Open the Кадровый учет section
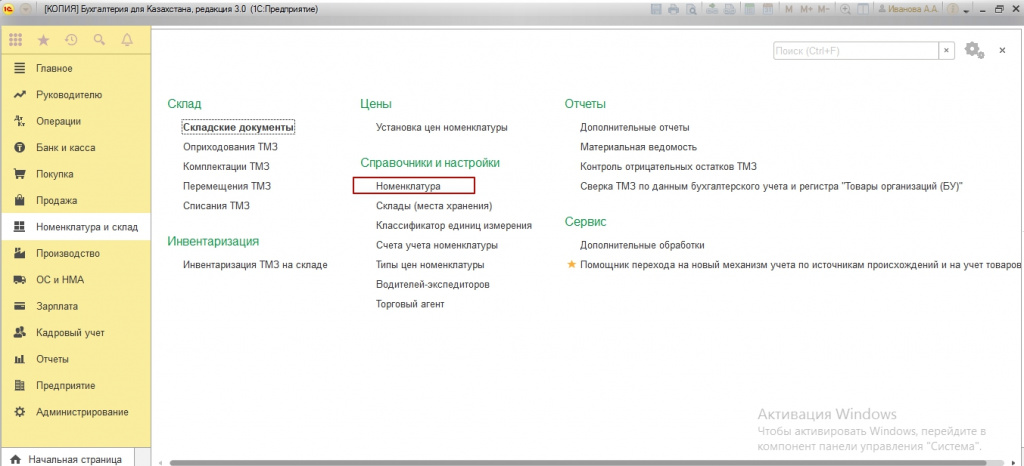 76,333
